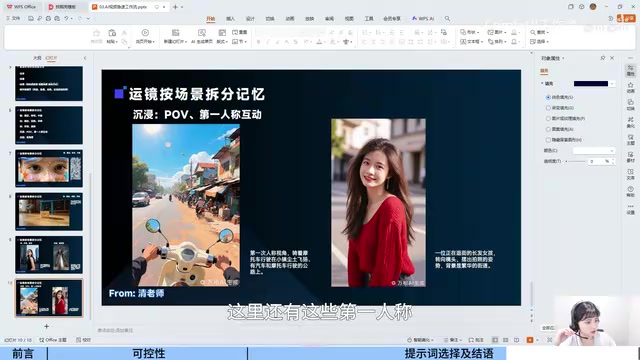This screenshot has height=360, width=640.
Task: Click the Reset slide icon
Action: [240, 32]
